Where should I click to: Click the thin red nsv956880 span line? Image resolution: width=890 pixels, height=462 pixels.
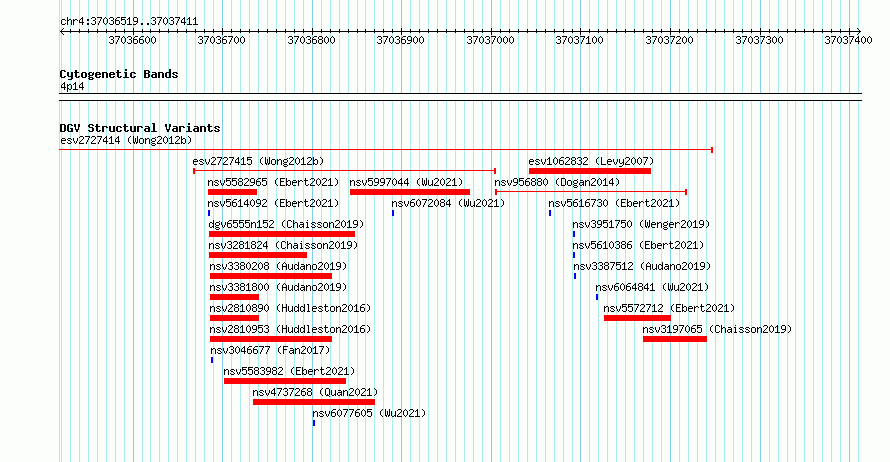pos(591,192)
